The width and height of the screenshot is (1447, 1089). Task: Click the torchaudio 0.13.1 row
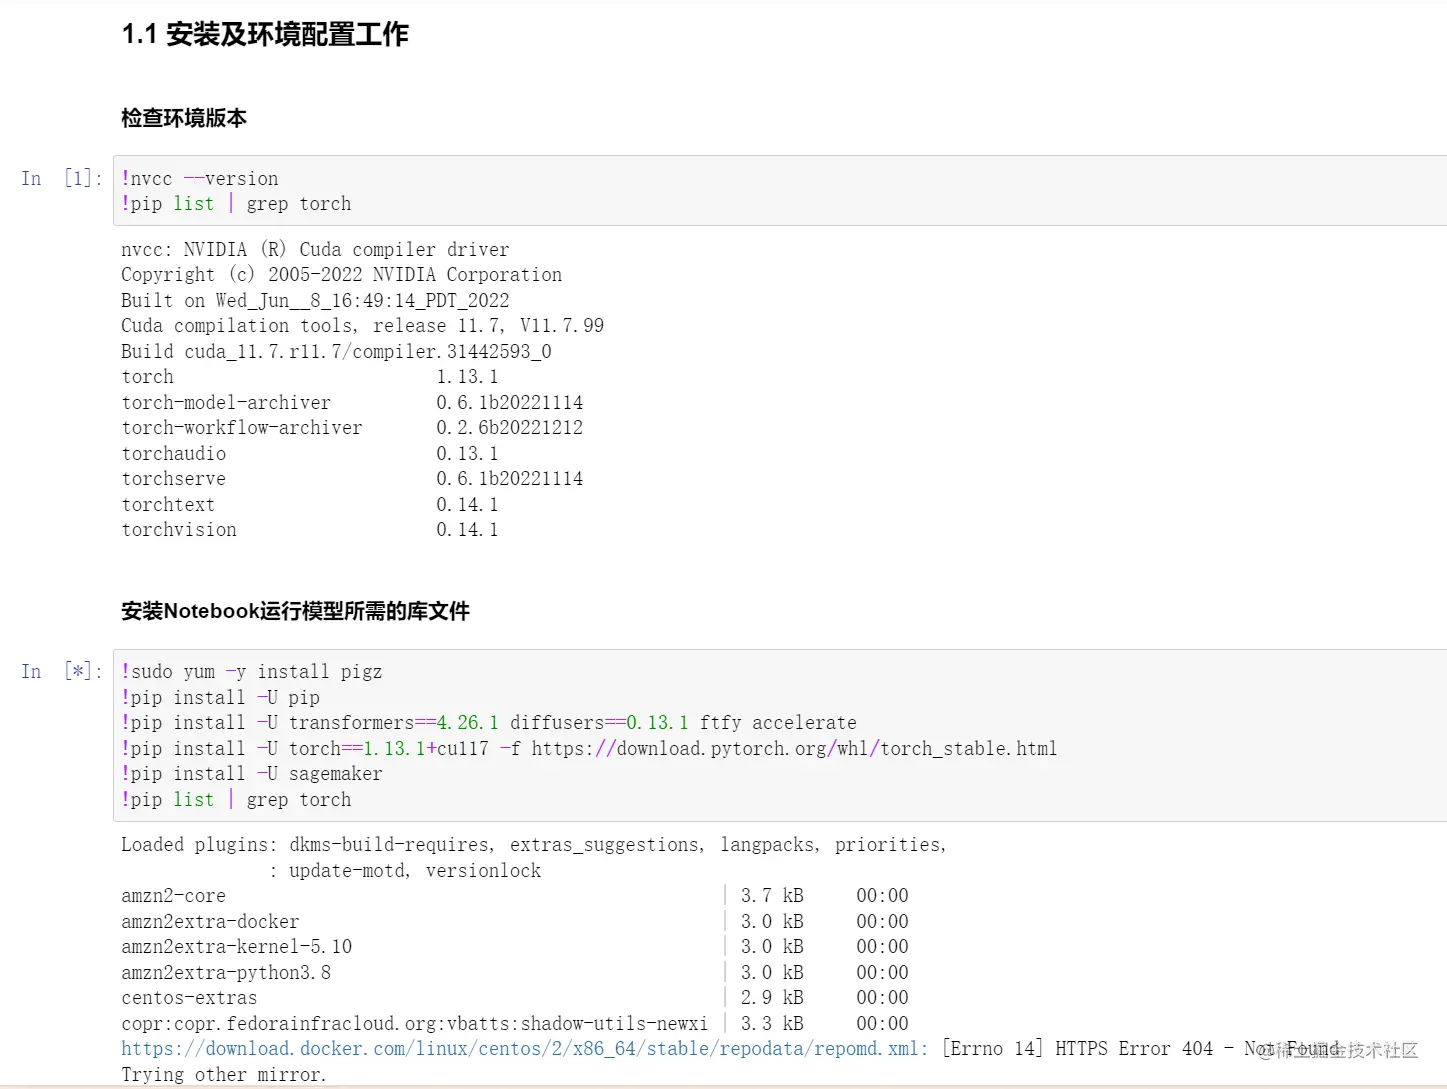click(x=310, y=453)
